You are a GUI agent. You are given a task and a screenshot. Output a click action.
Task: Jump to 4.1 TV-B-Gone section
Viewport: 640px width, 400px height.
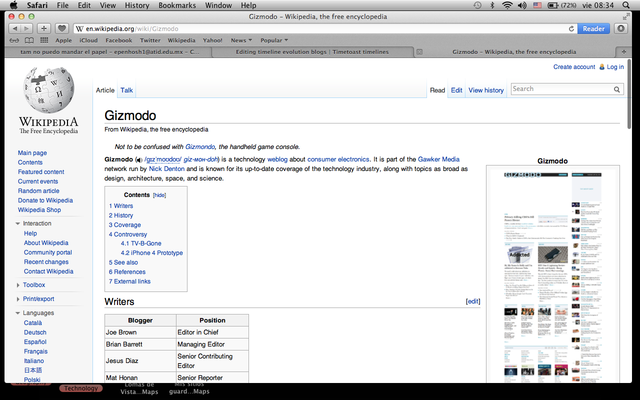141,244
